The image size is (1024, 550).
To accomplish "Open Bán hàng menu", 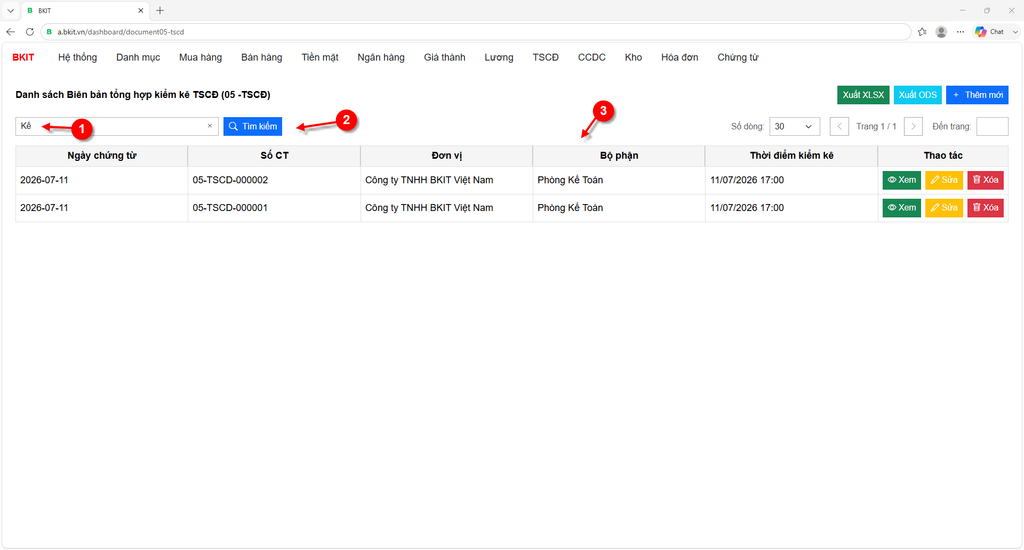I will click(261, 57).
